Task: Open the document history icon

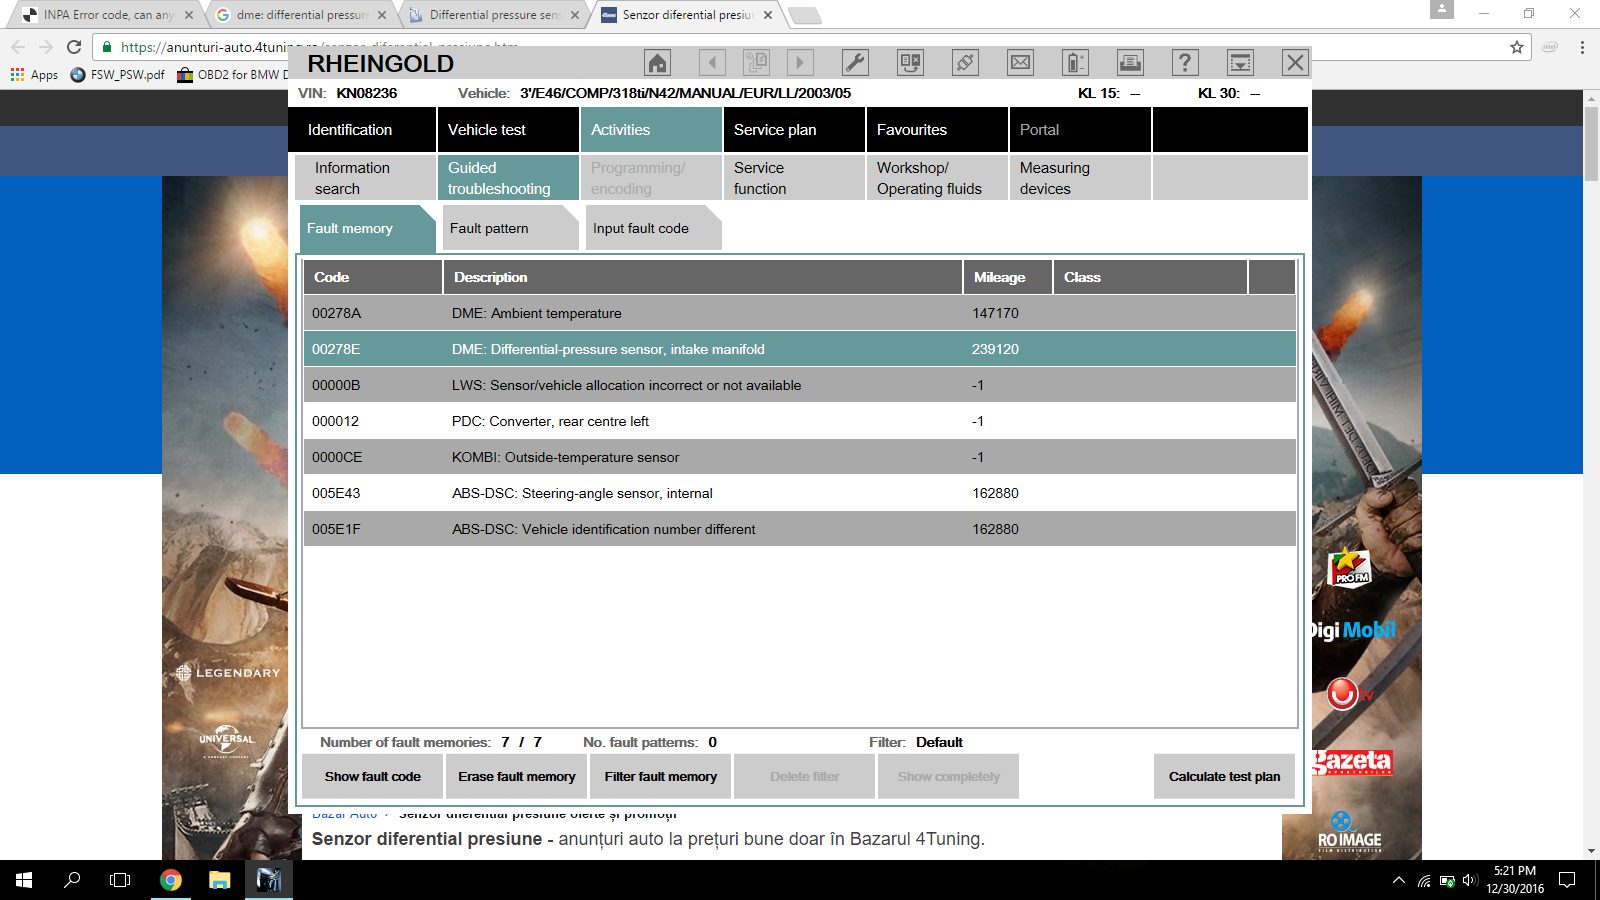Action: [x=756, y=63]
